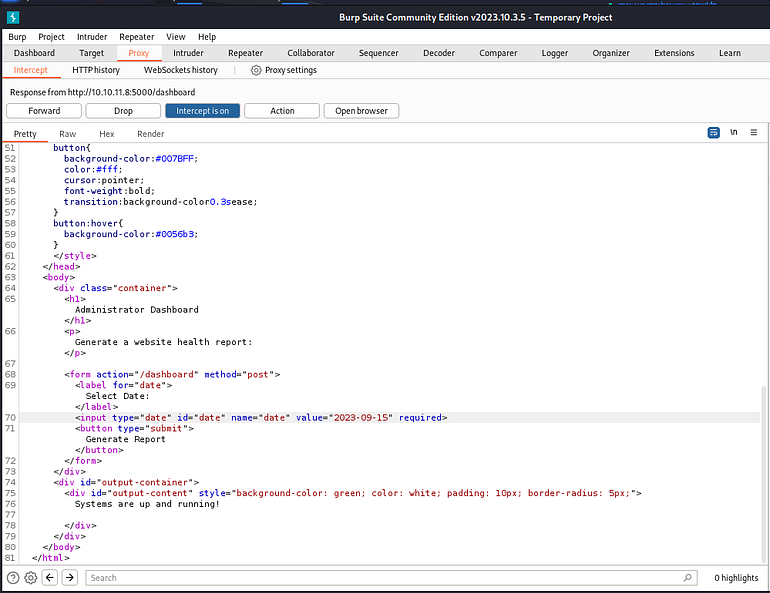Toggle the Intercept is on button
770x593 pixels.
point(202,111)
